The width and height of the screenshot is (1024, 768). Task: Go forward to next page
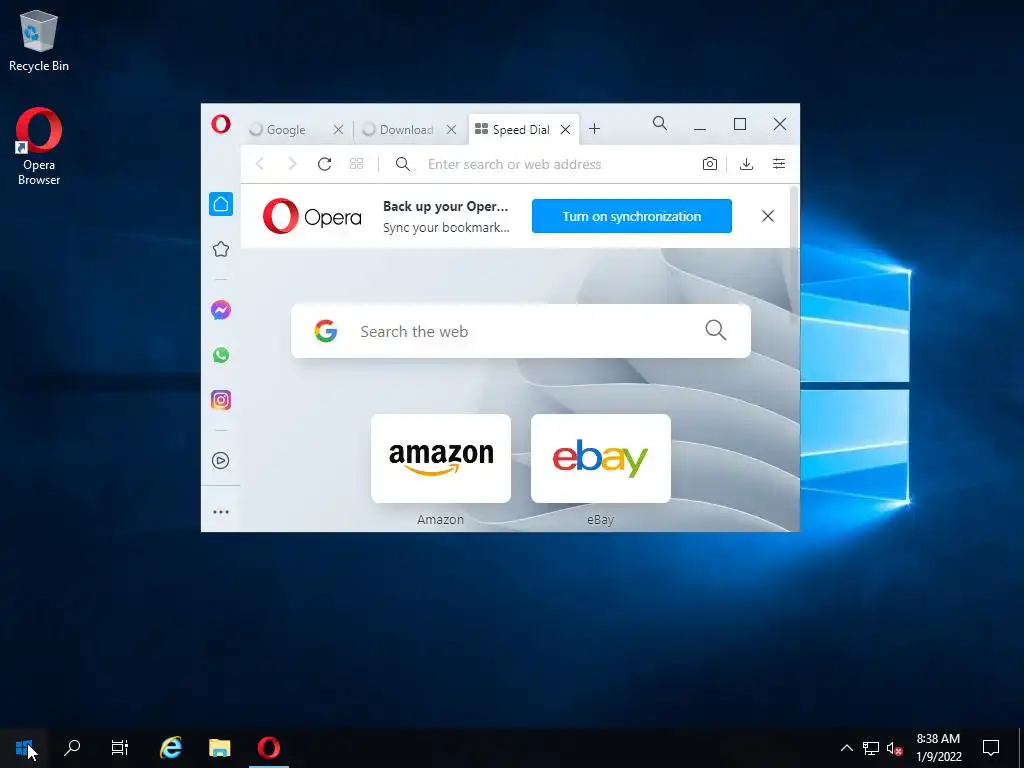(x=292, y=164)
